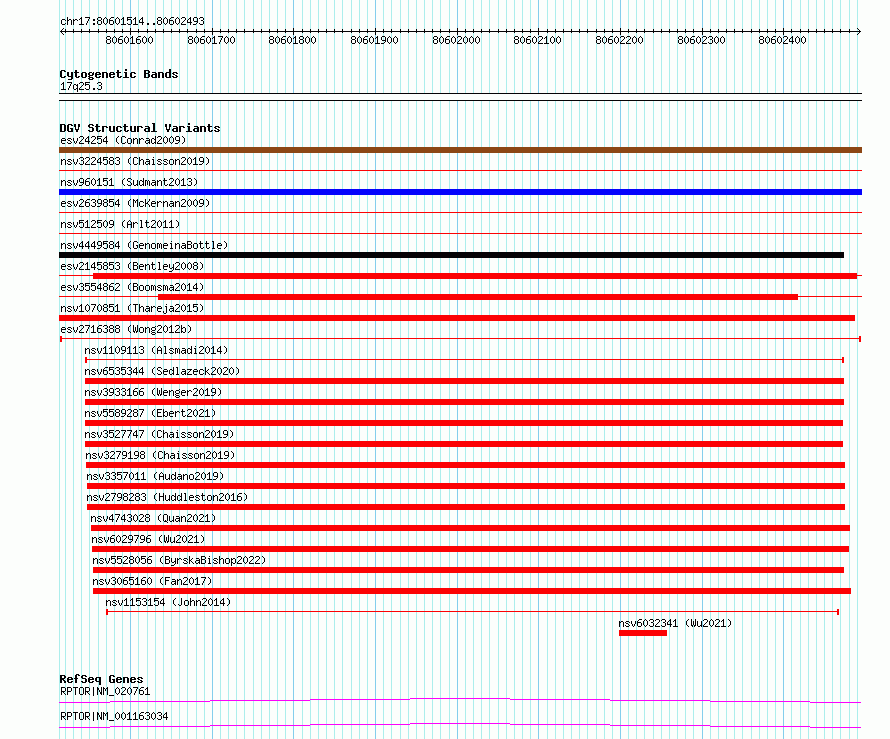Click the RefSeq Genes track heading
The height and width of the screenshot is (739, 890).
[x=101, y=679]
